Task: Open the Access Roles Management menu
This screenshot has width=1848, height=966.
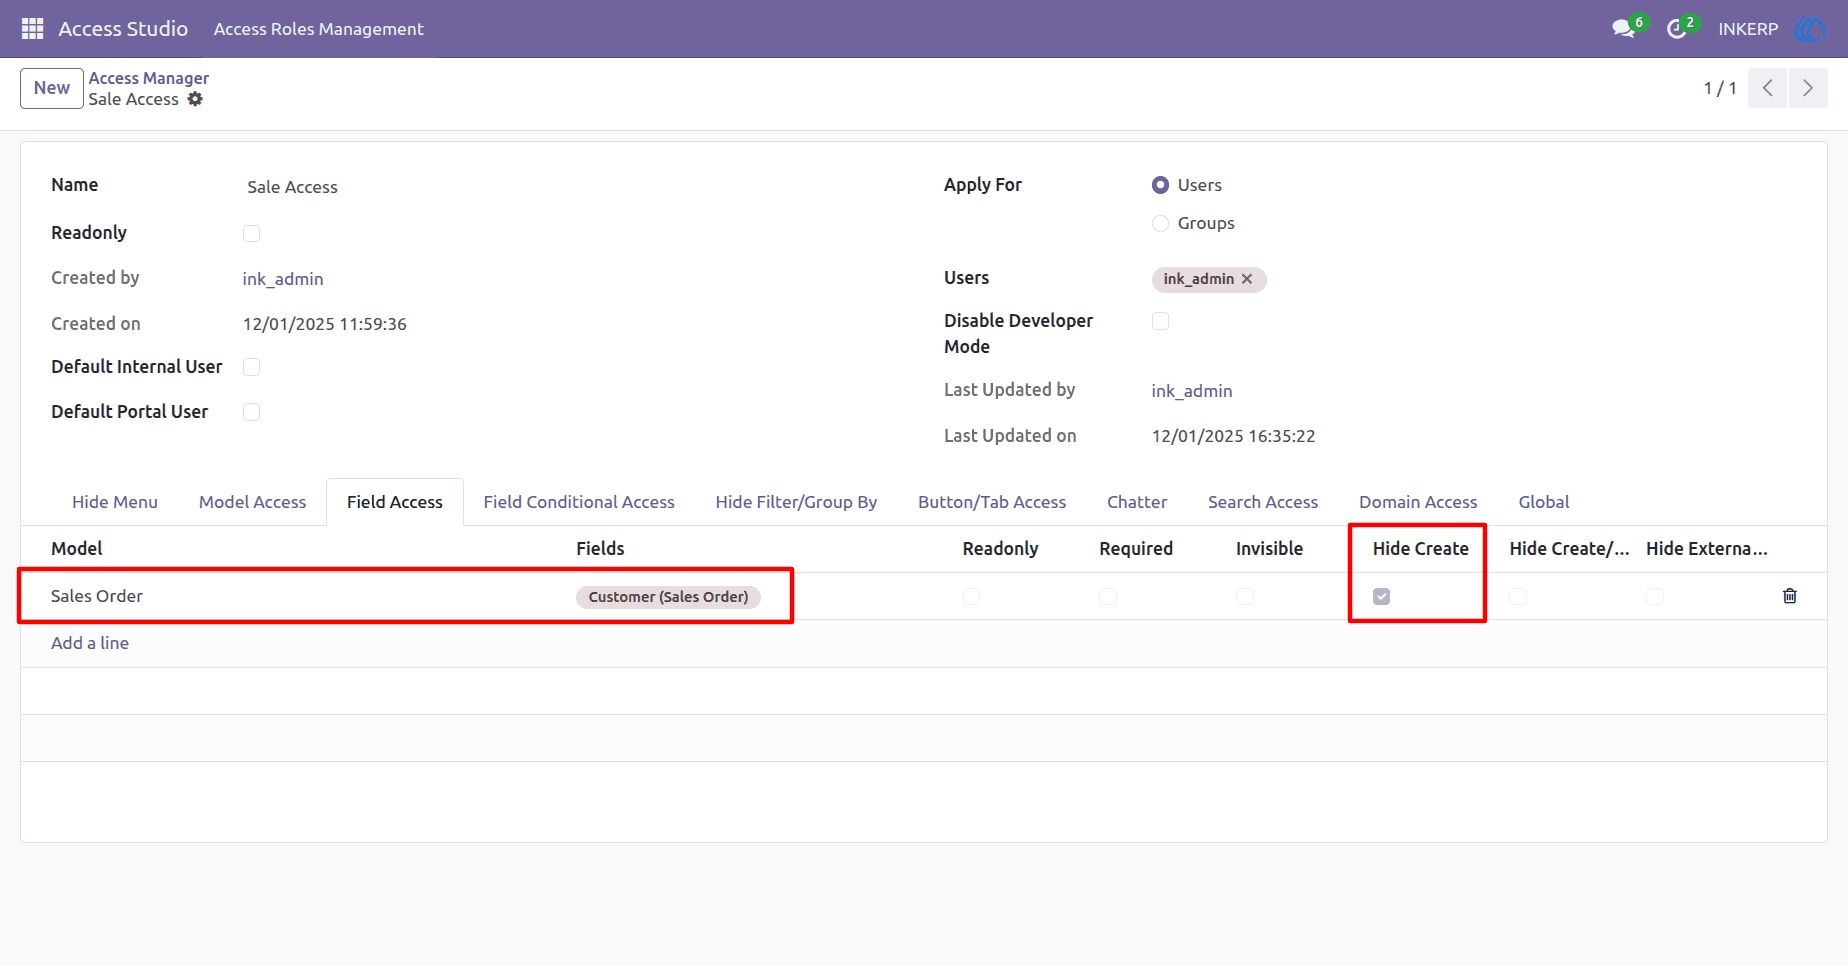Action: tap(318, 29)
